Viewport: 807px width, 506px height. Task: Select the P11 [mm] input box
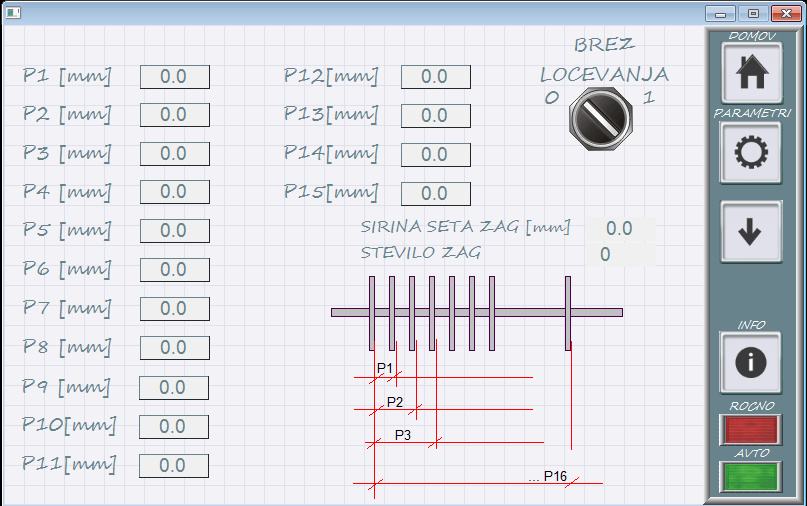click(x=174, y=466)
